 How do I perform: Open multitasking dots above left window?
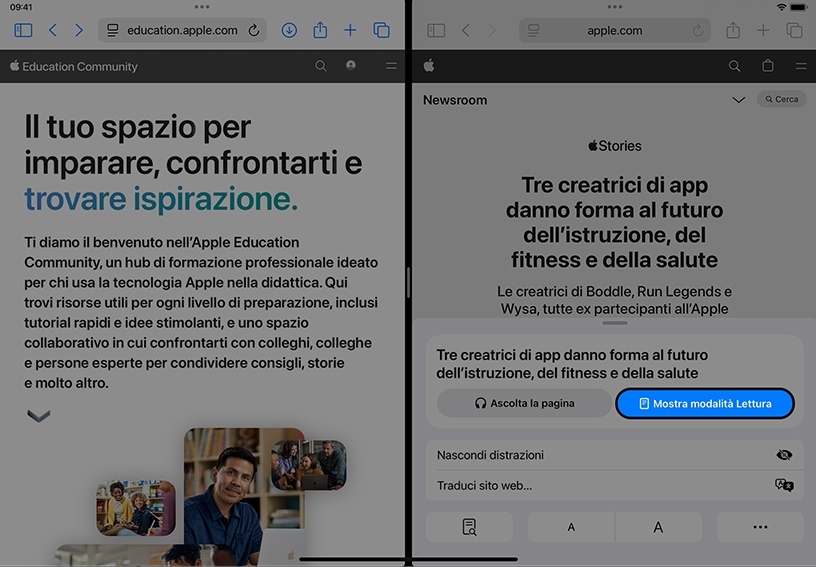click(202, 7)
